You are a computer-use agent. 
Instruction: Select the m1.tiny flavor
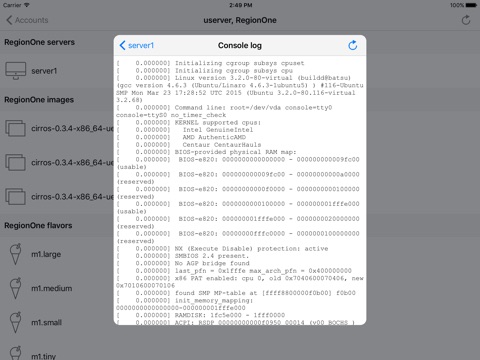click(x=43, y=356)
